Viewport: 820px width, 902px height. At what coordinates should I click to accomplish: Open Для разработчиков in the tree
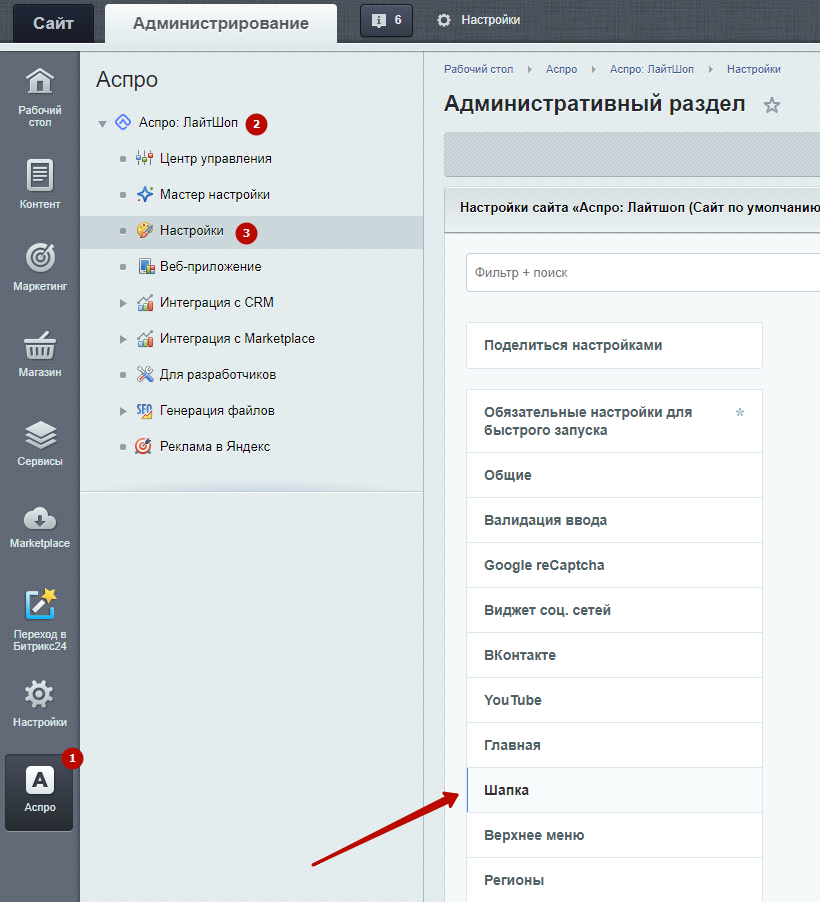click(218, 374)
